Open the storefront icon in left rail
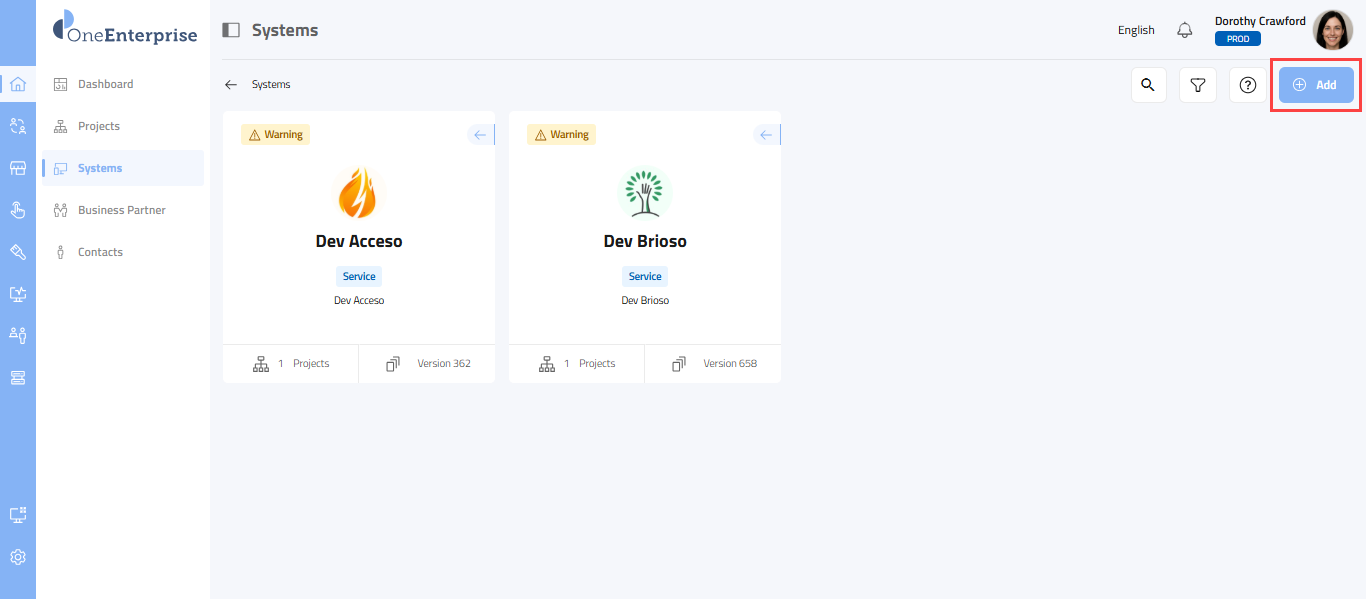This screenshot has width=1366, height=599. click(17, 168)
